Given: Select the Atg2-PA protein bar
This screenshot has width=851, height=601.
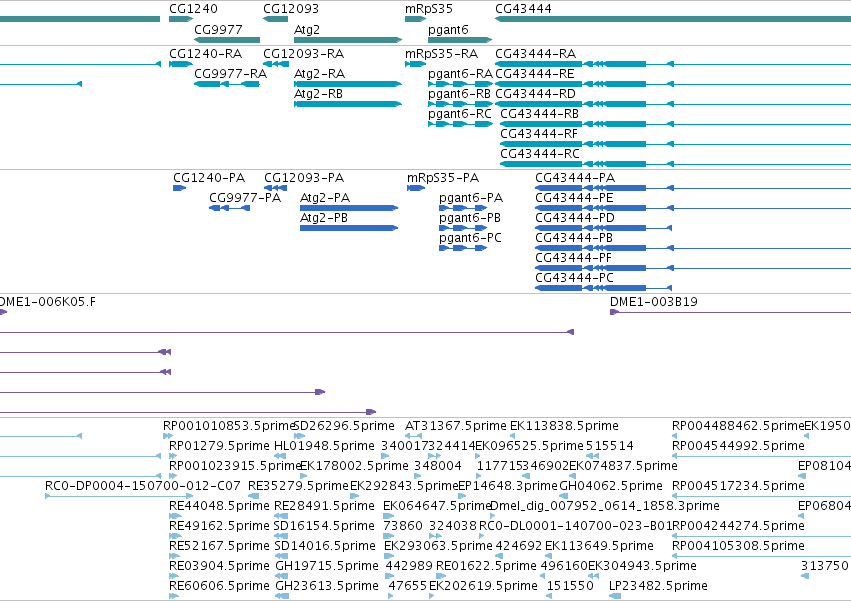Looking at the screenshot, I should tap(349, 208).
